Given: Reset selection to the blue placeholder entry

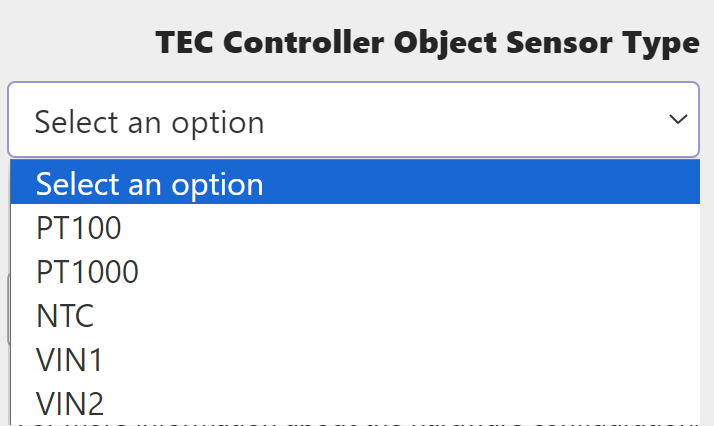Looking at the screenshot, I should click(150, 184).
